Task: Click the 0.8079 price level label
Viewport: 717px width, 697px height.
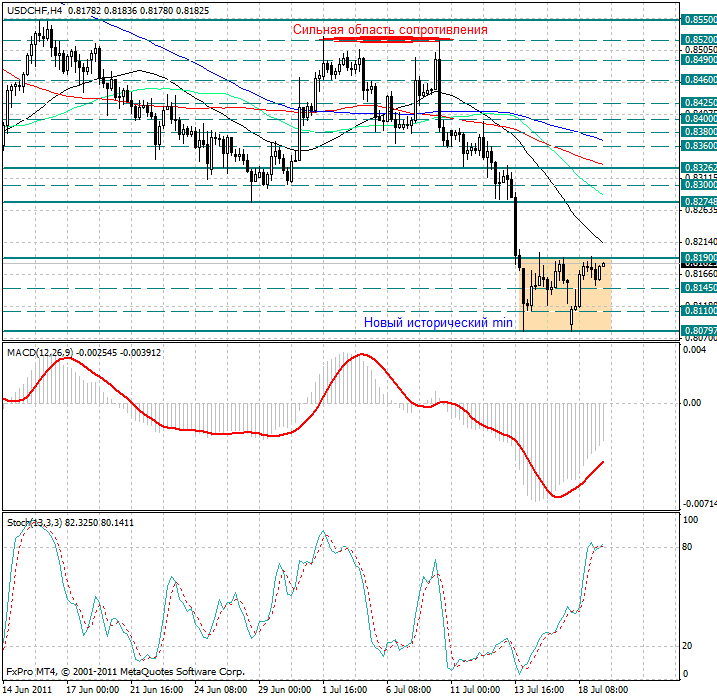Action: [698, 330]
